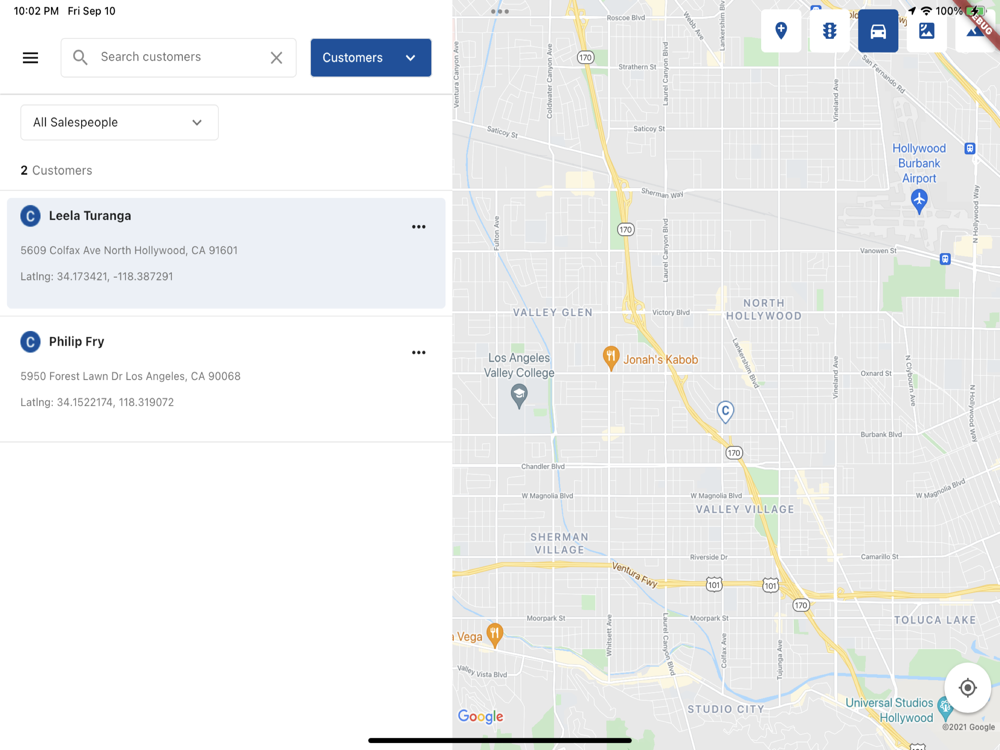Select the Leela Turanga customer card

click(x=226, y=253)
